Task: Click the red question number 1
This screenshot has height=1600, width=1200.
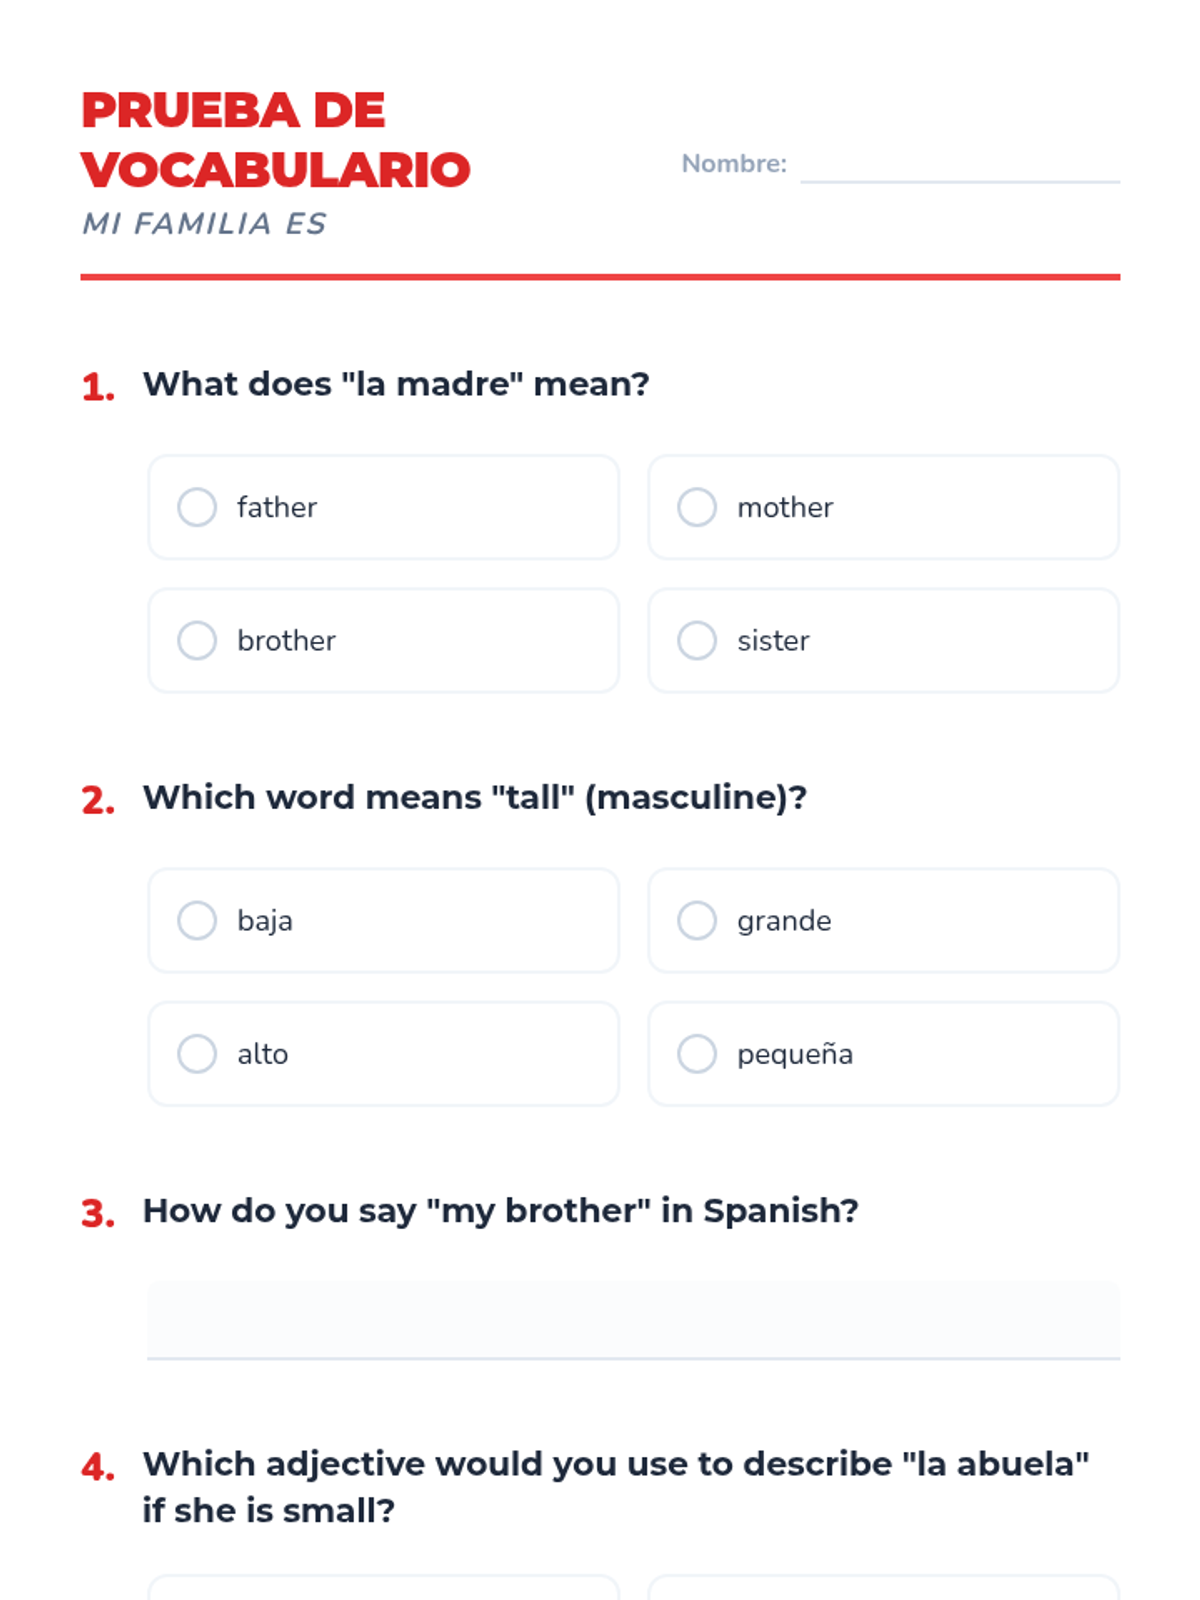Action: click(x=98, y=387)
